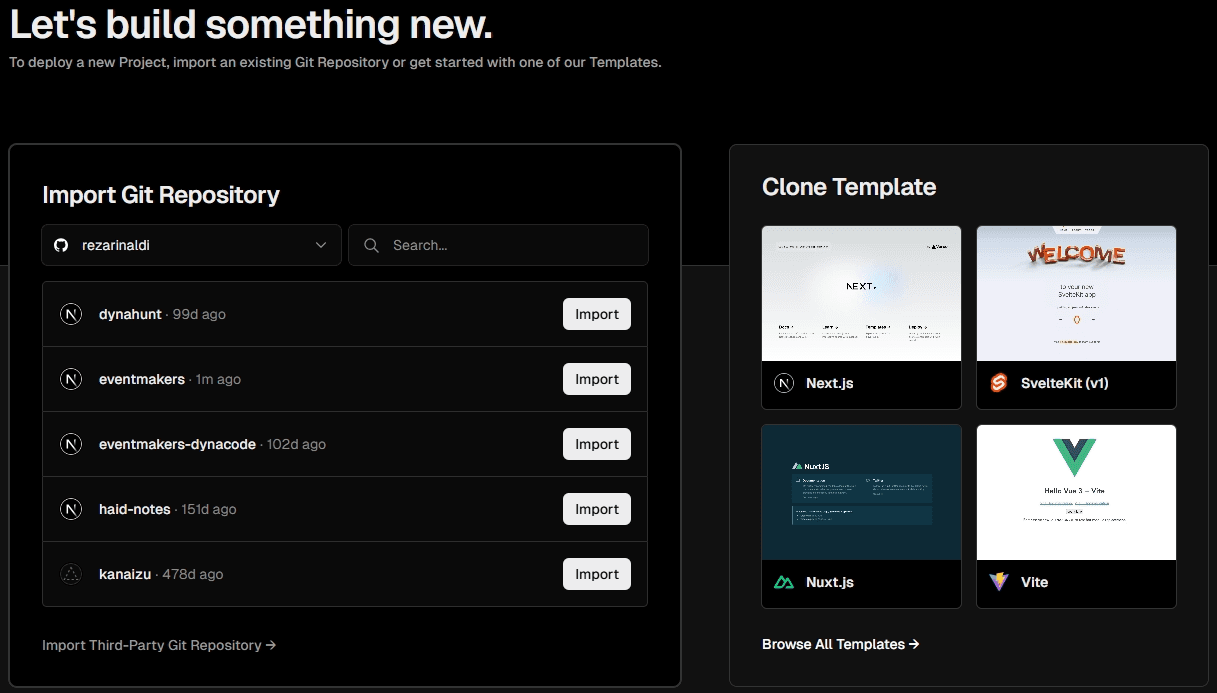Click the SvelteKit logo icon
Viewport: 1217px width, 693px height.
[x=999, y=383]
